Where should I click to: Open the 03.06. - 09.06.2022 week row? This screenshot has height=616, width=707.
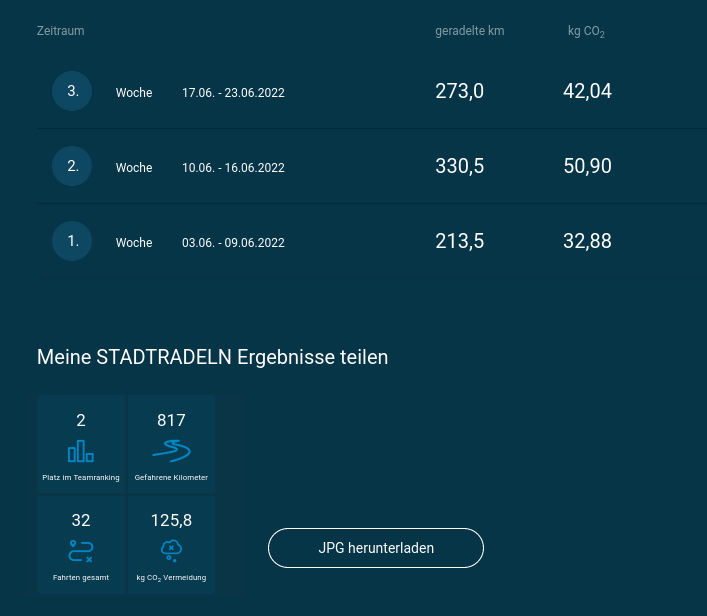[233, 243]
